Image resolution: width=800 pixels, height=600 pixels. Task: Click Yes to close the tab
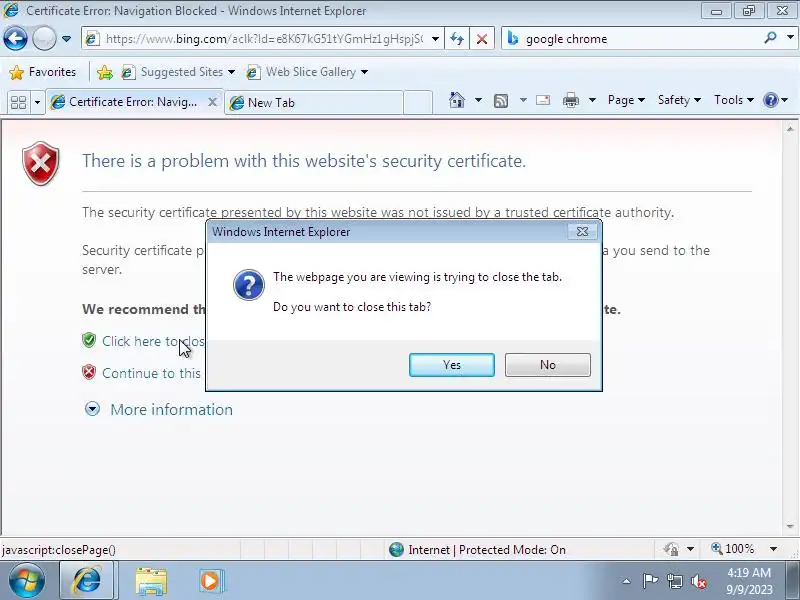point(452,365)
